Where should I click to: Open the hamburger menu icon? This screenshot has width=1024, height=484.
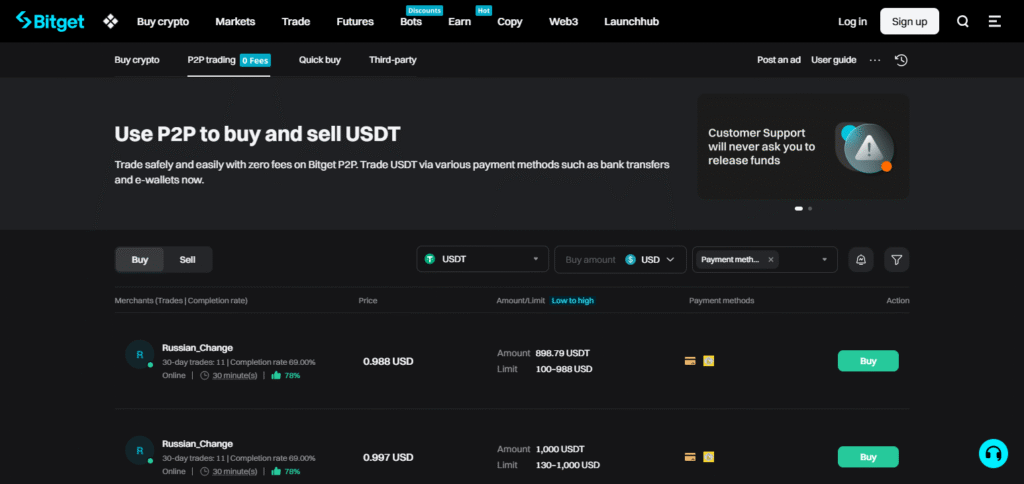[995, 22]
